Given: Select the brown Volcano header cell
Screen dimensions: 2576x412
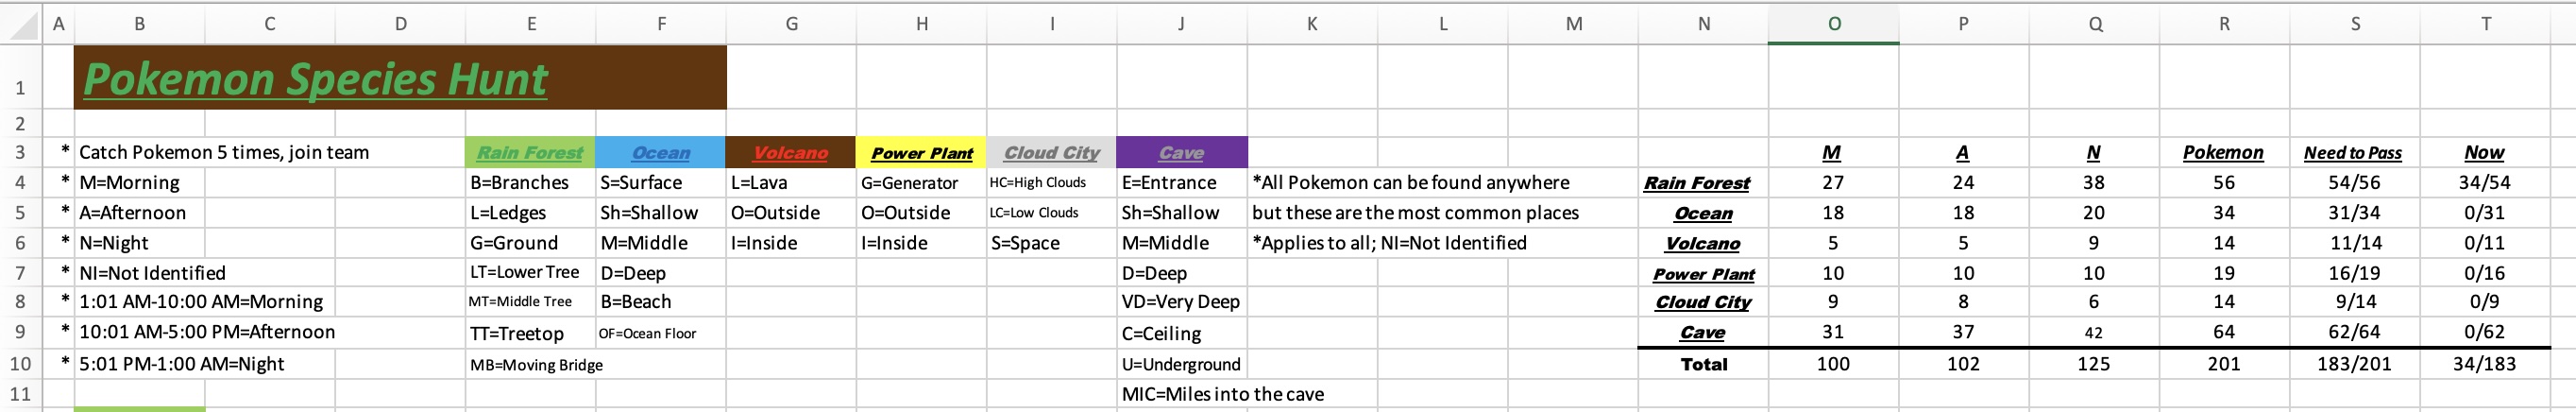Looking at the screenshot, I should [790, 153].
